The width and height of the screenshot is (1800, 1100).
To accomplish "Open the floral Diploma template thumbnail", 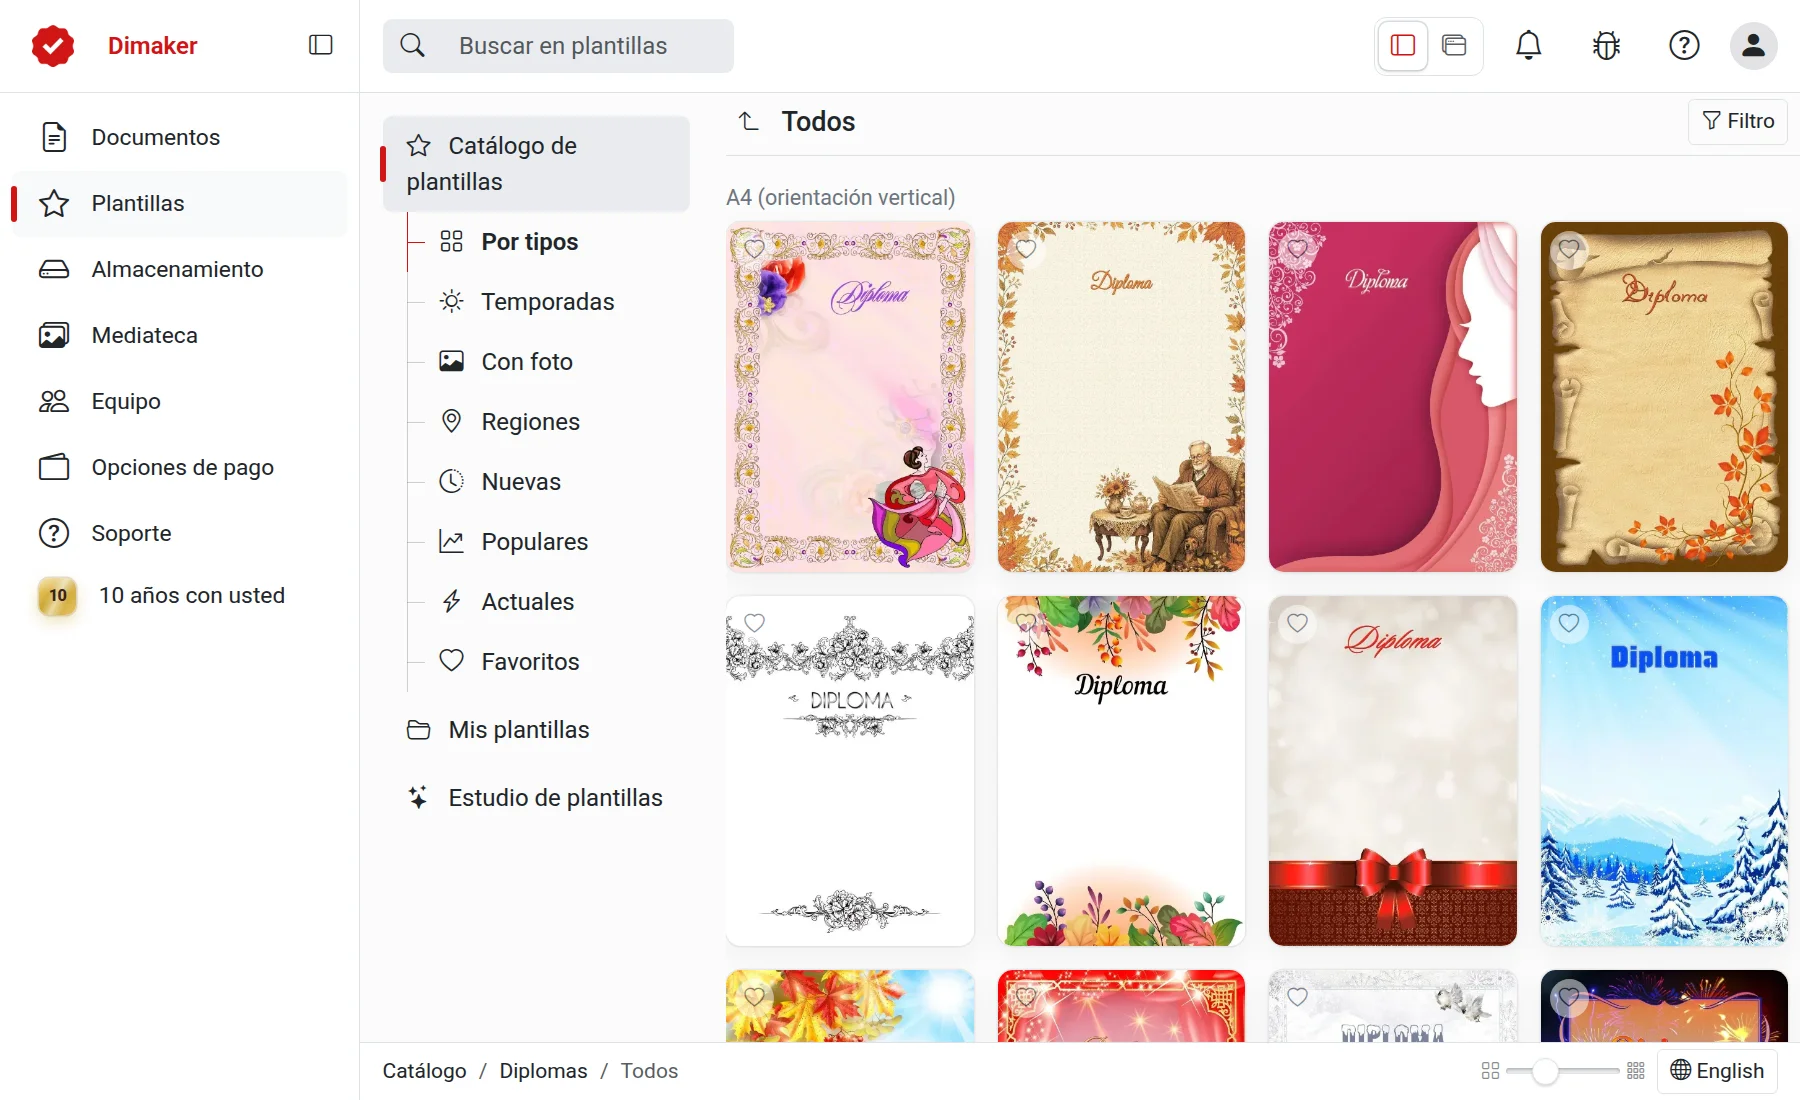I will tap(1121, 771).
